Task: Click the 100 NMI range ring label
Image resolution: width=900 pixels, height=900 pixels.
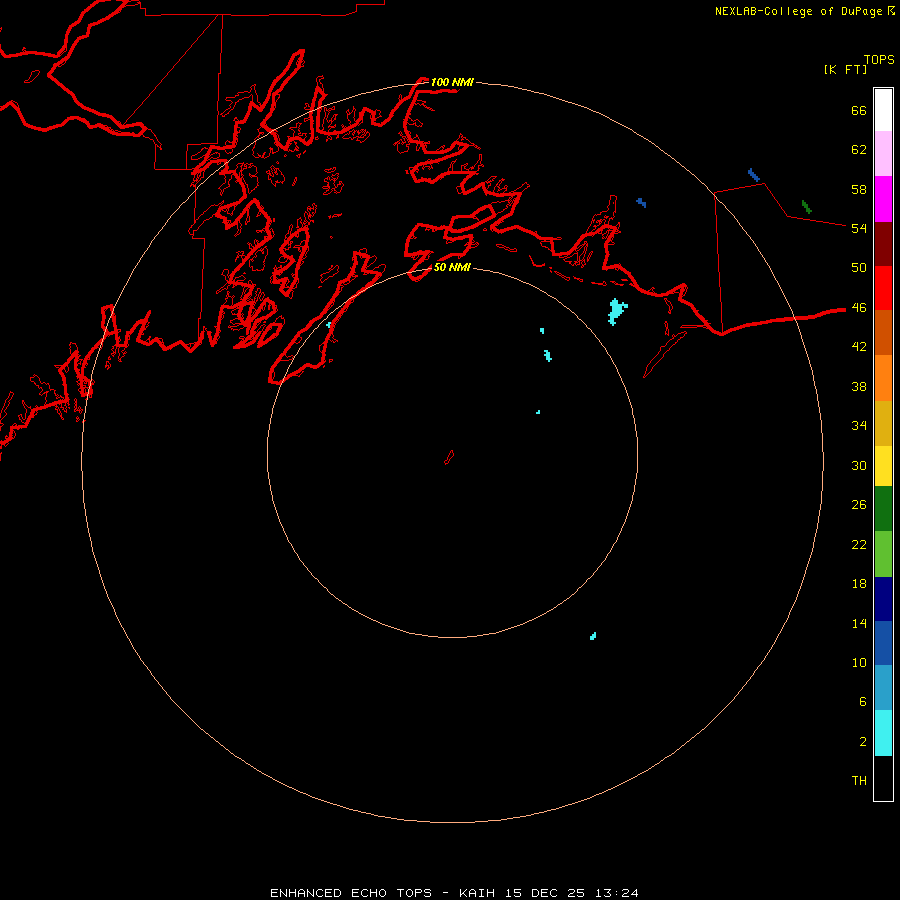Action: coord(452,82)
